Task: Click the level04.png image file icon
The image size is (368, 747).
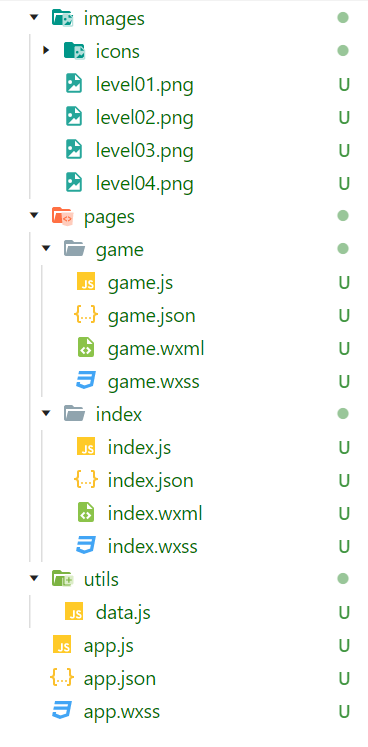Action: coord(74,183)
